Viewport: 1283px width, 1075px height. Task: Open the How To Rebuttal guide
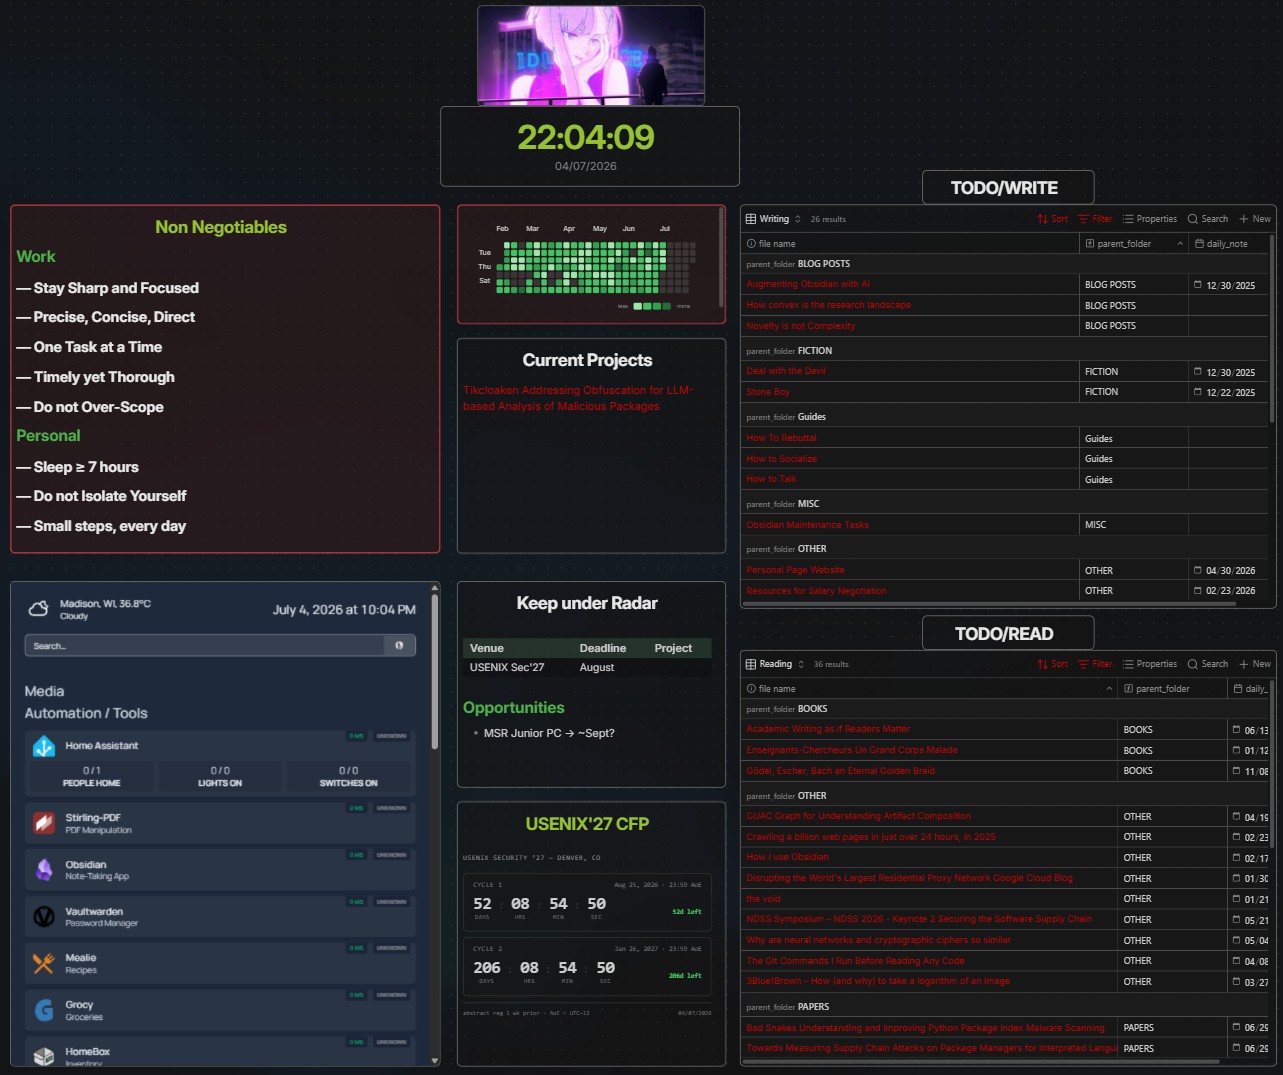(781, 438)
